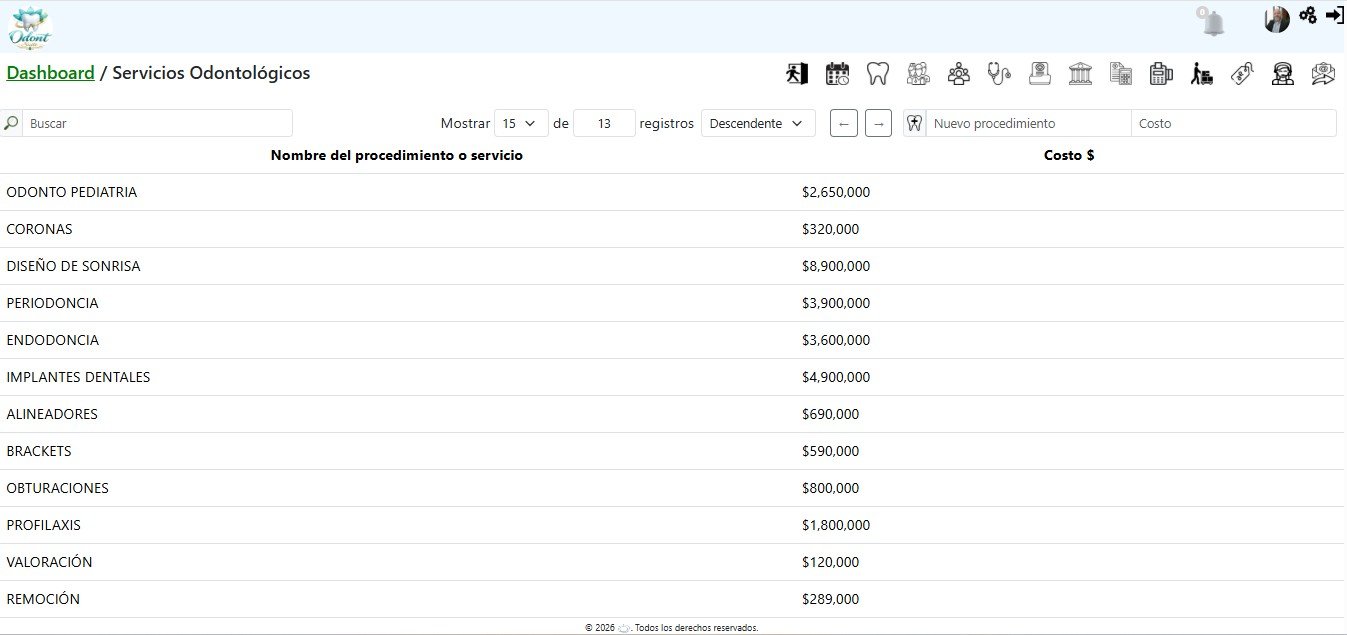This screenshot has height=635, width=1347.
Task: Click the Costo input field
Action: 1233,123
